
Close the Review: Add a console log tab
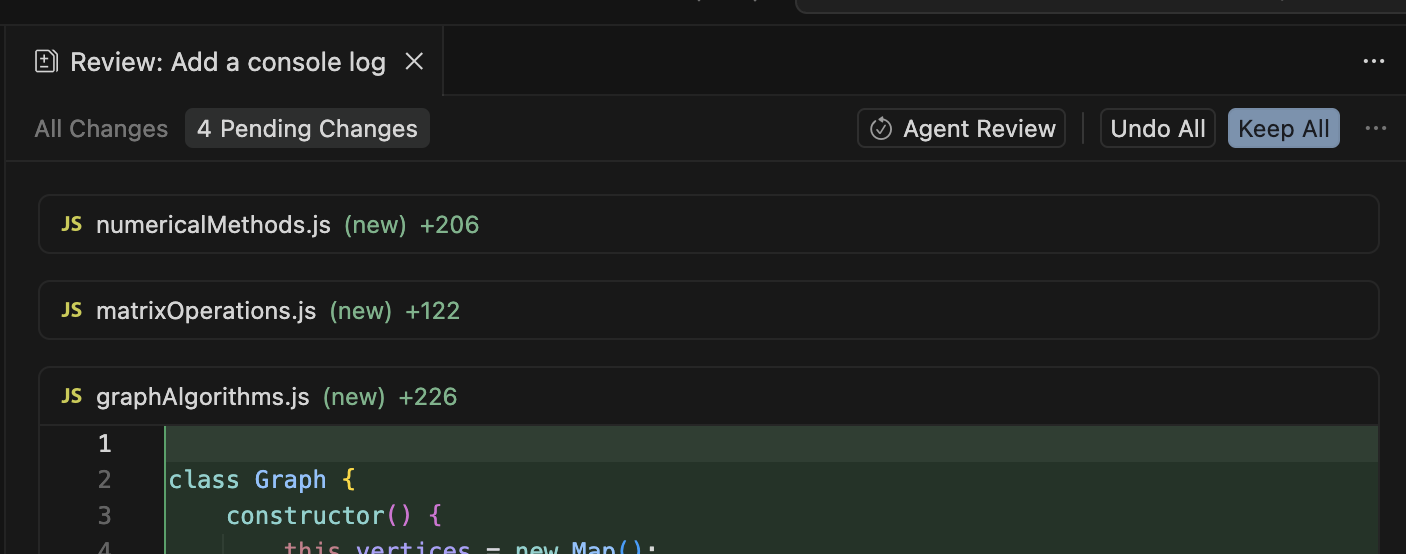[x=414, y=62]
